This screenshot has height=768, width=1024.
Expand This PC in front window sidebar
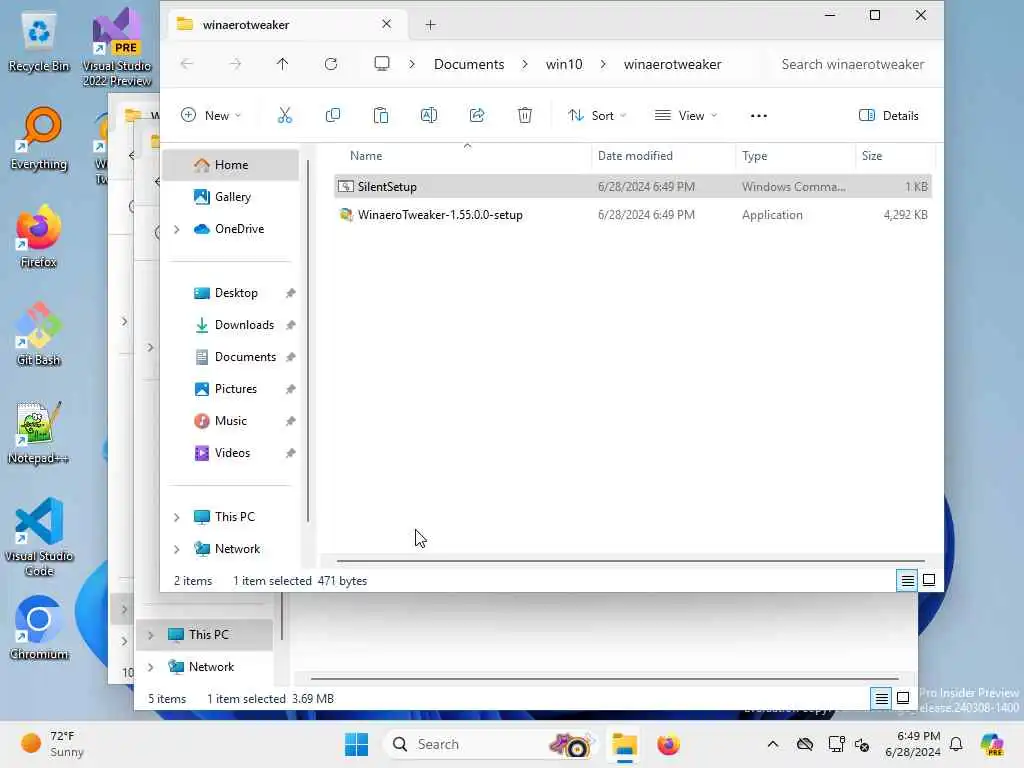point(176,517)
